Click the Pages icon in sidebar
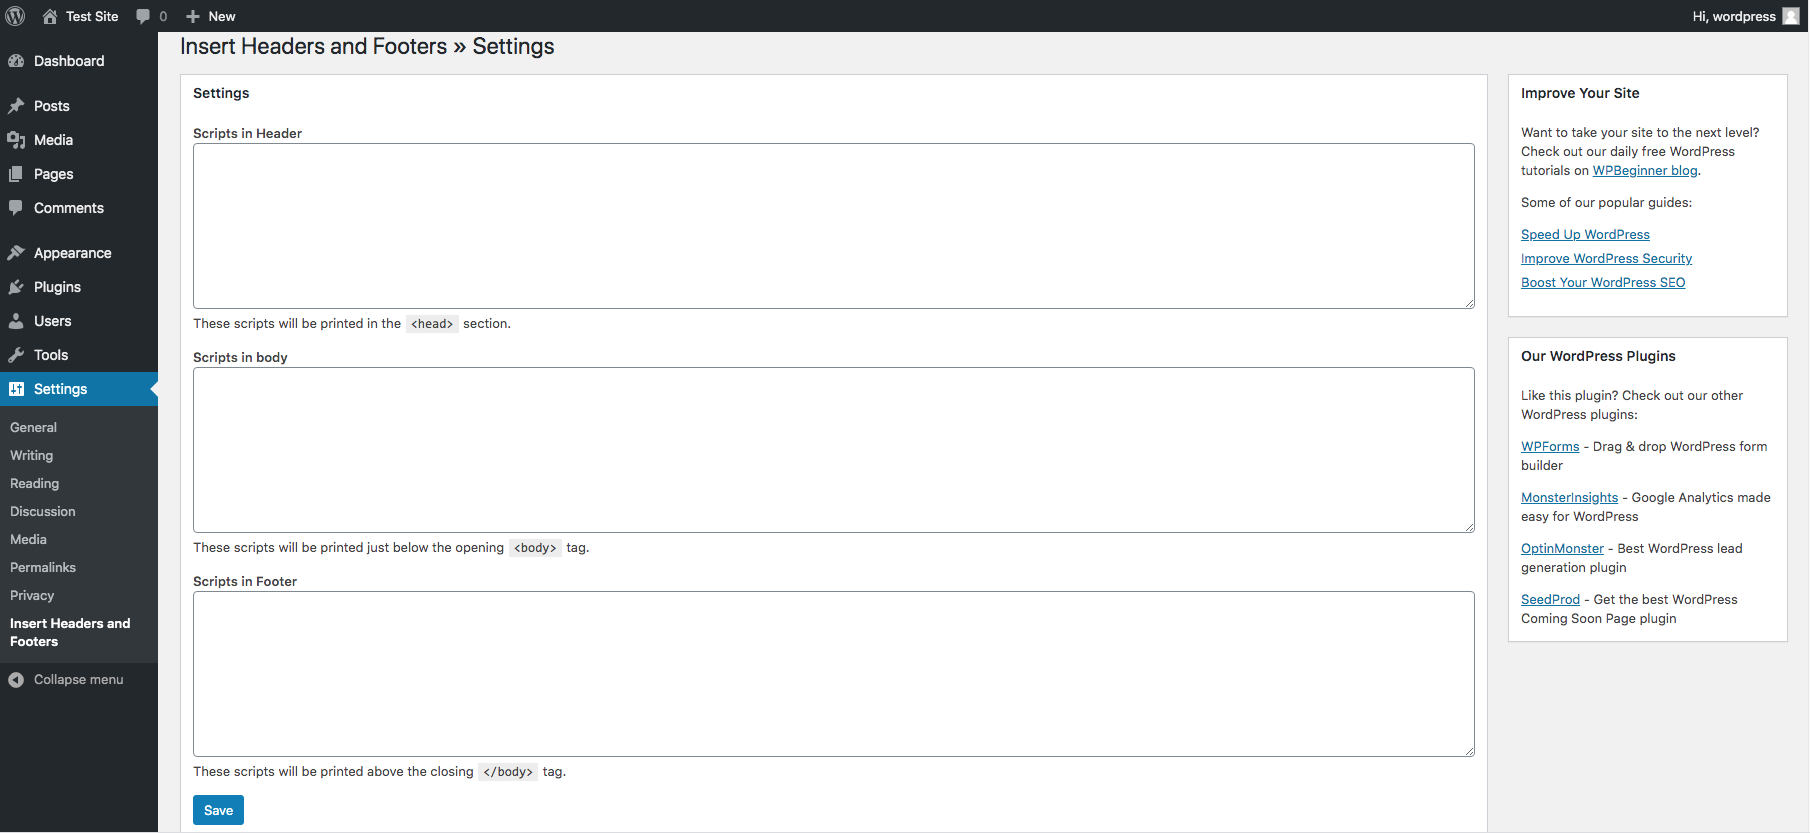This screenshot has height=833, width=1810. click(x=16, y=174)
